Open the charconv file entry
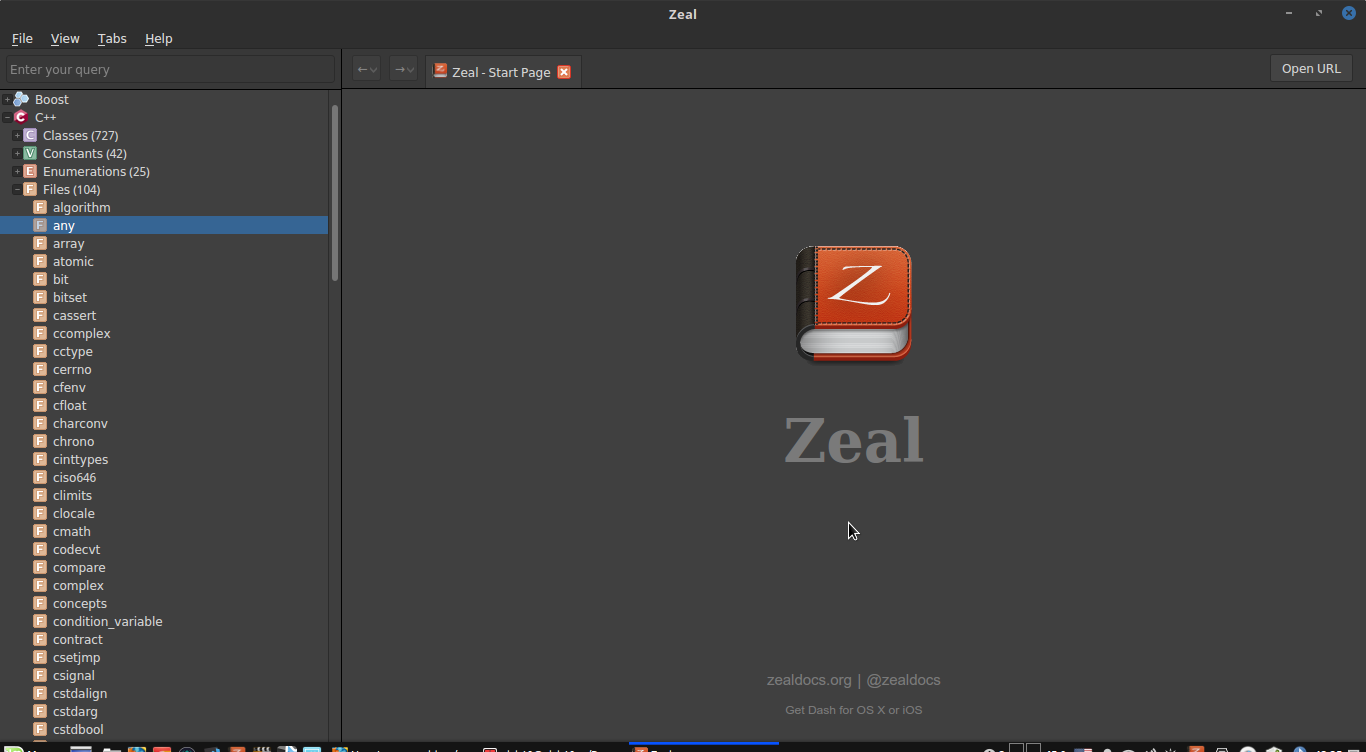This screenshot has width=1366, height=752. 80,423
